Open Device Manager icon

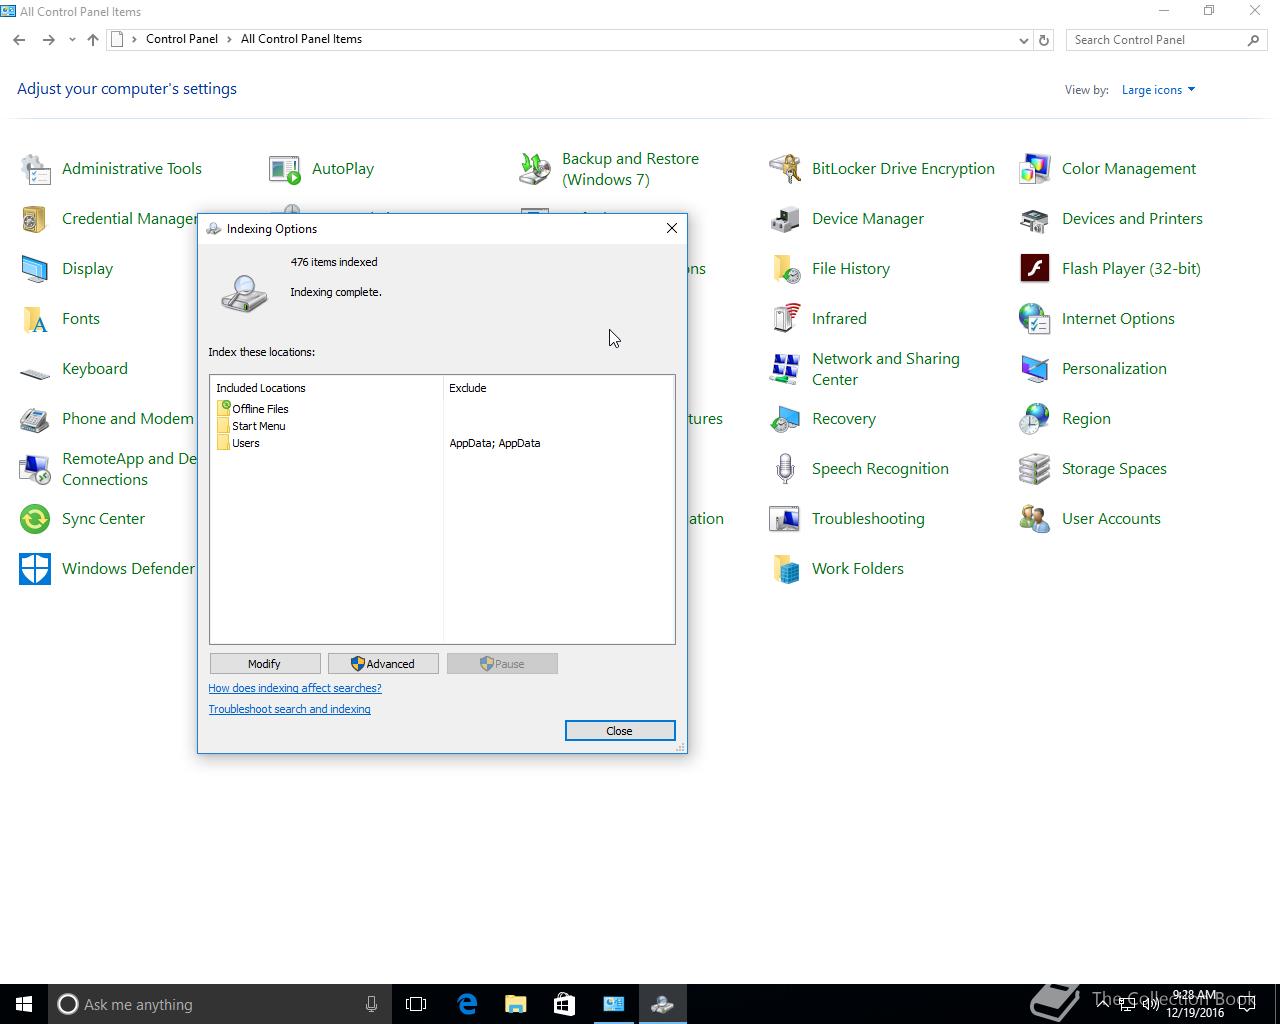785,219
